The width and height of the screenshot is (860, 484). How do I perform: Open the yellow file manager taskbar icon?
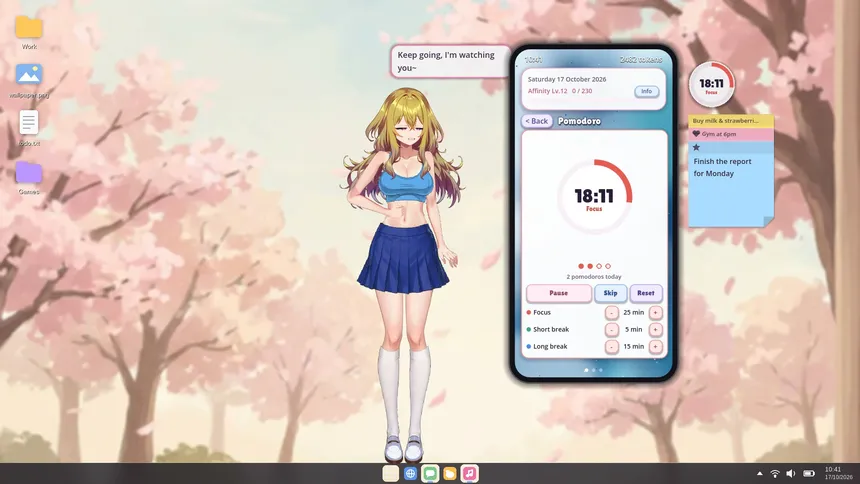[450, 473]
